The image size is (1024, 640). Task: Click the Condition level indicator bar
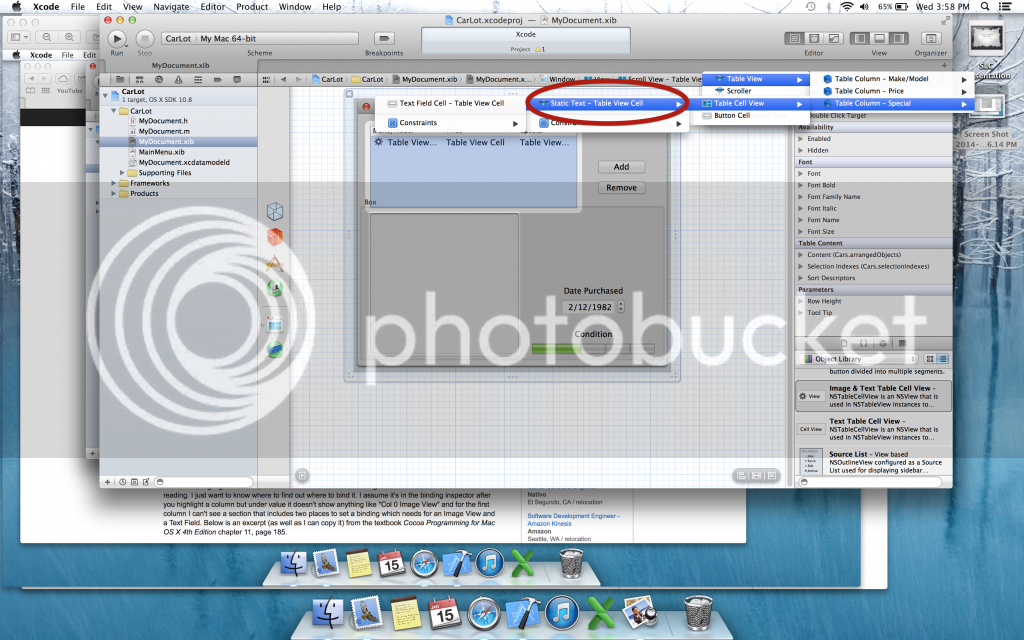[593, 349]
